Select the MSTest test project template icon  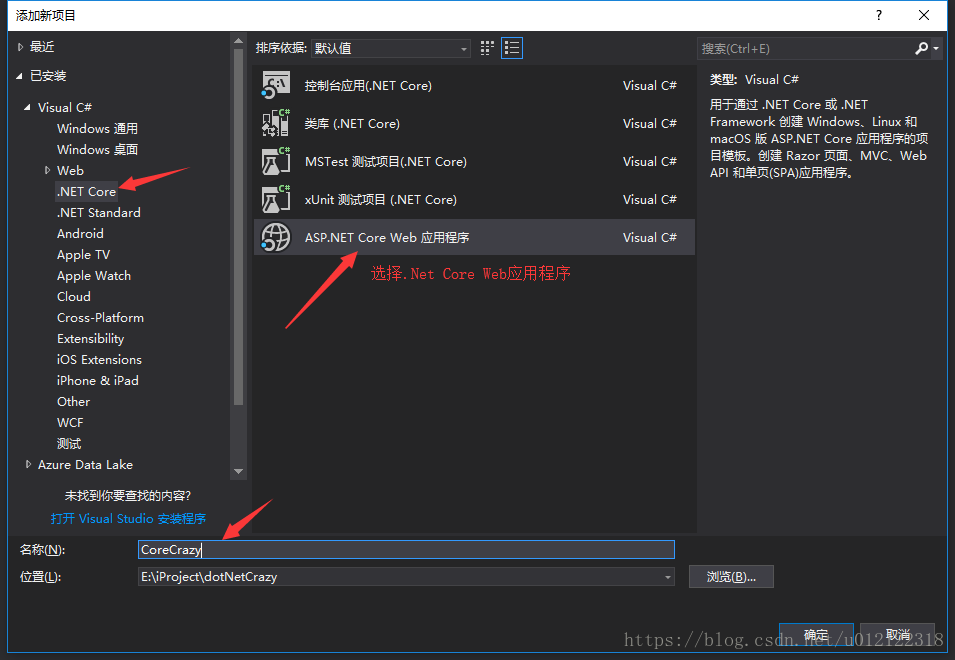pyautogui.click(x=276, y=161)
